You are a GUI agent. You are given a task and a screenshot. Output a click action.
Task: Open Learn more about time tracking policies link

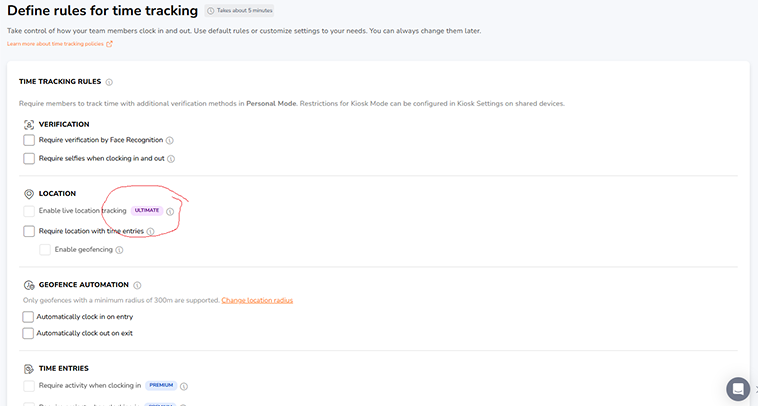tap(60, 44)
